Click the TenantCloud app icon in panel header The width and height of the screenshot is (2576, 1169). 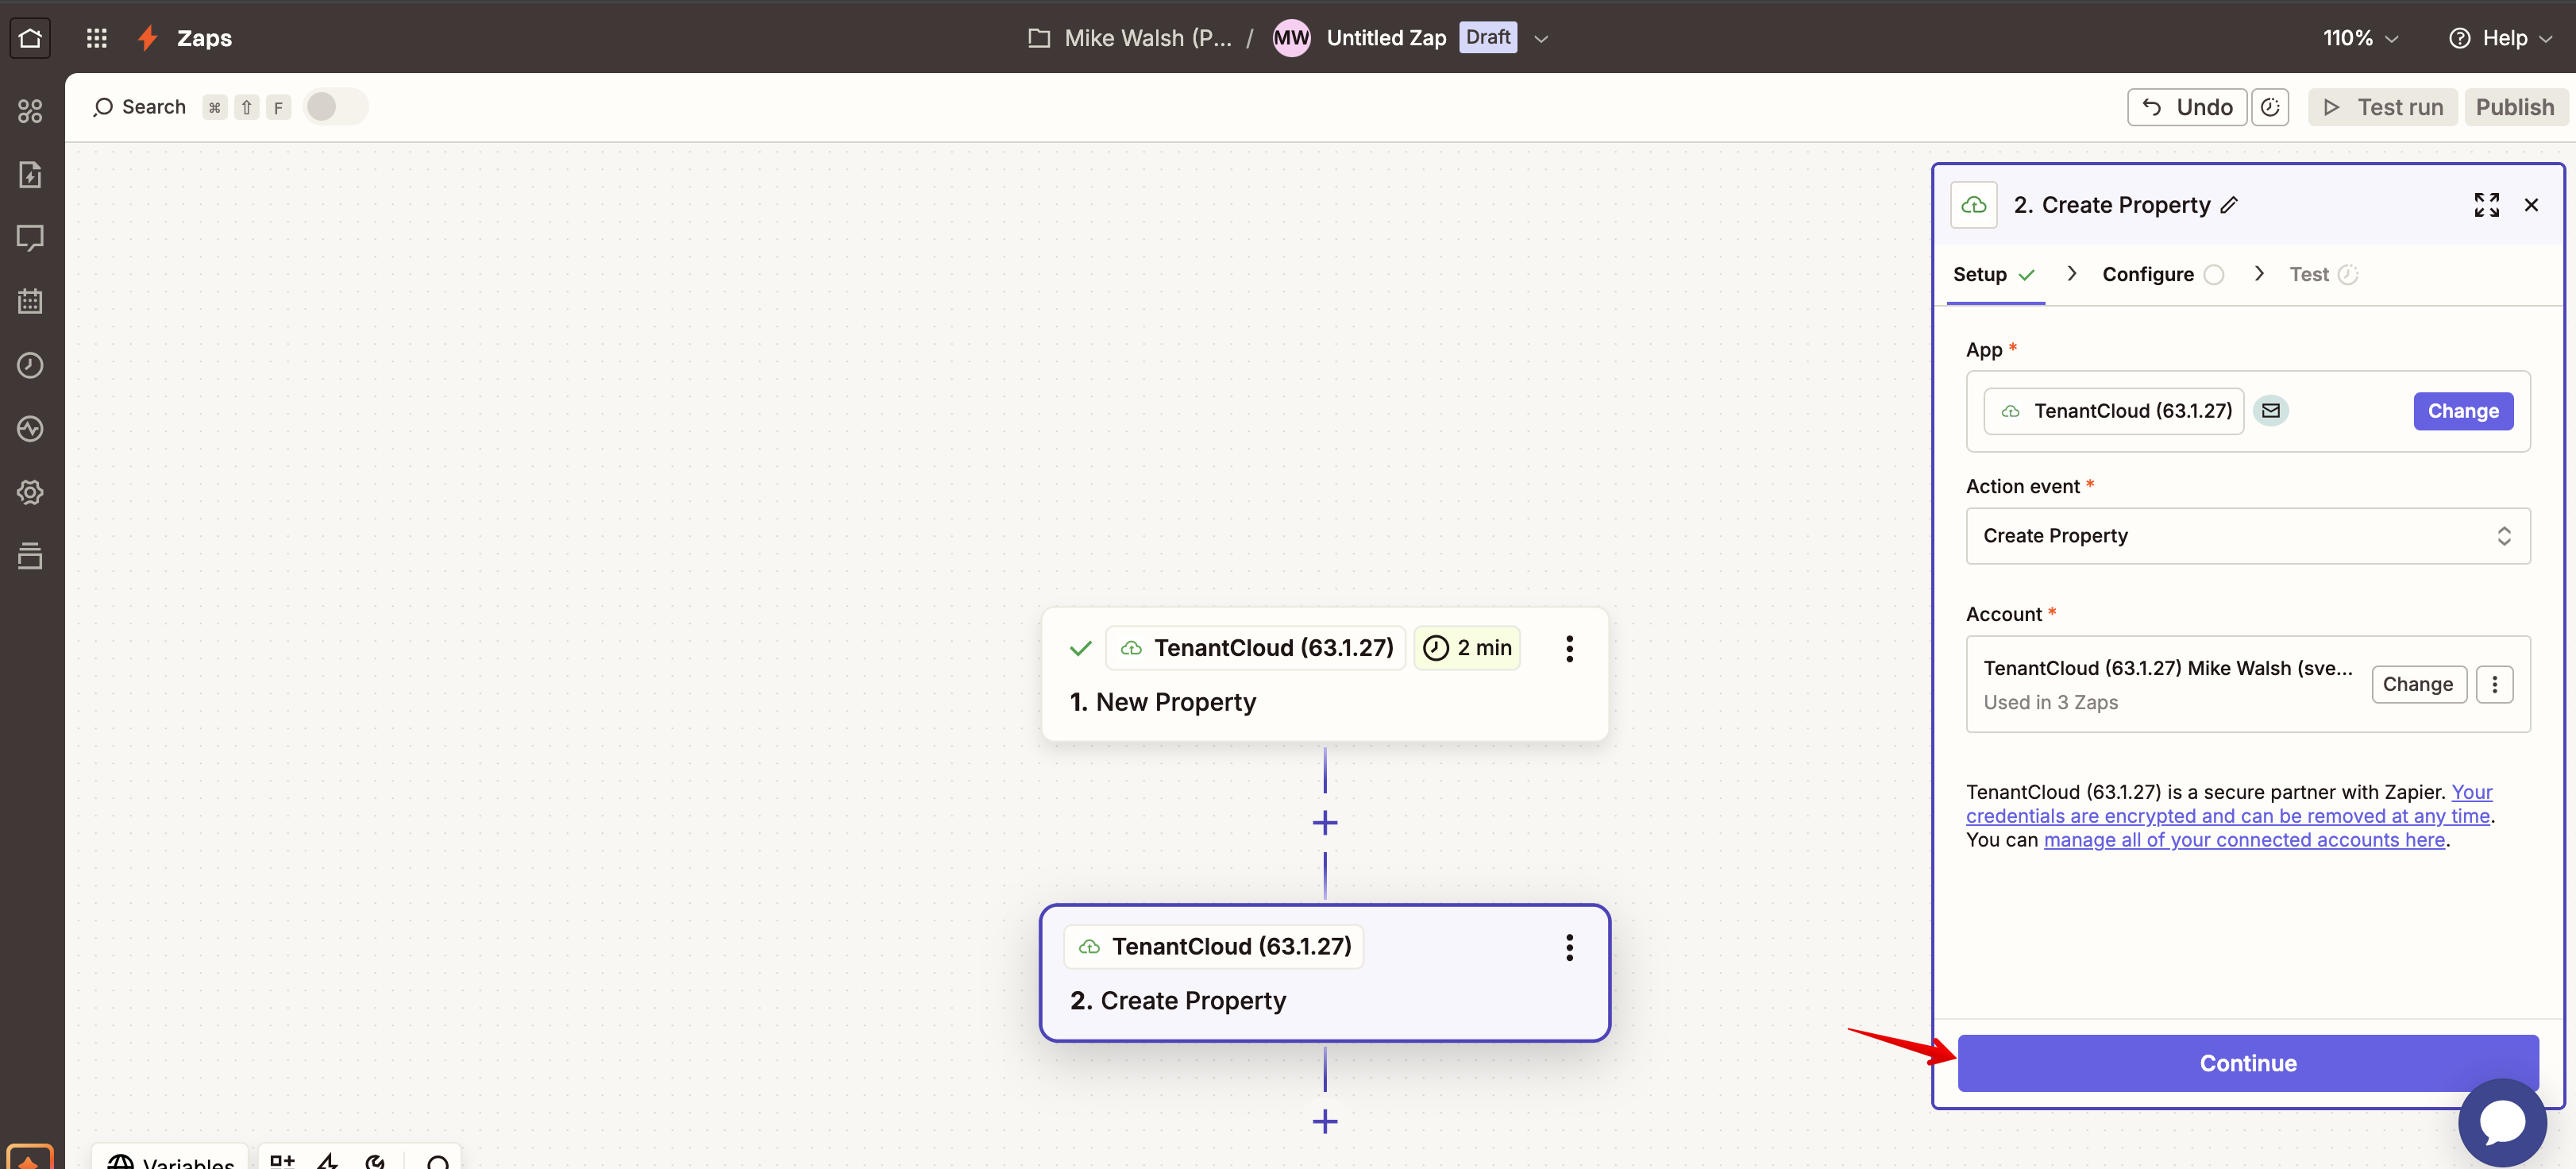pos(1973,205)
